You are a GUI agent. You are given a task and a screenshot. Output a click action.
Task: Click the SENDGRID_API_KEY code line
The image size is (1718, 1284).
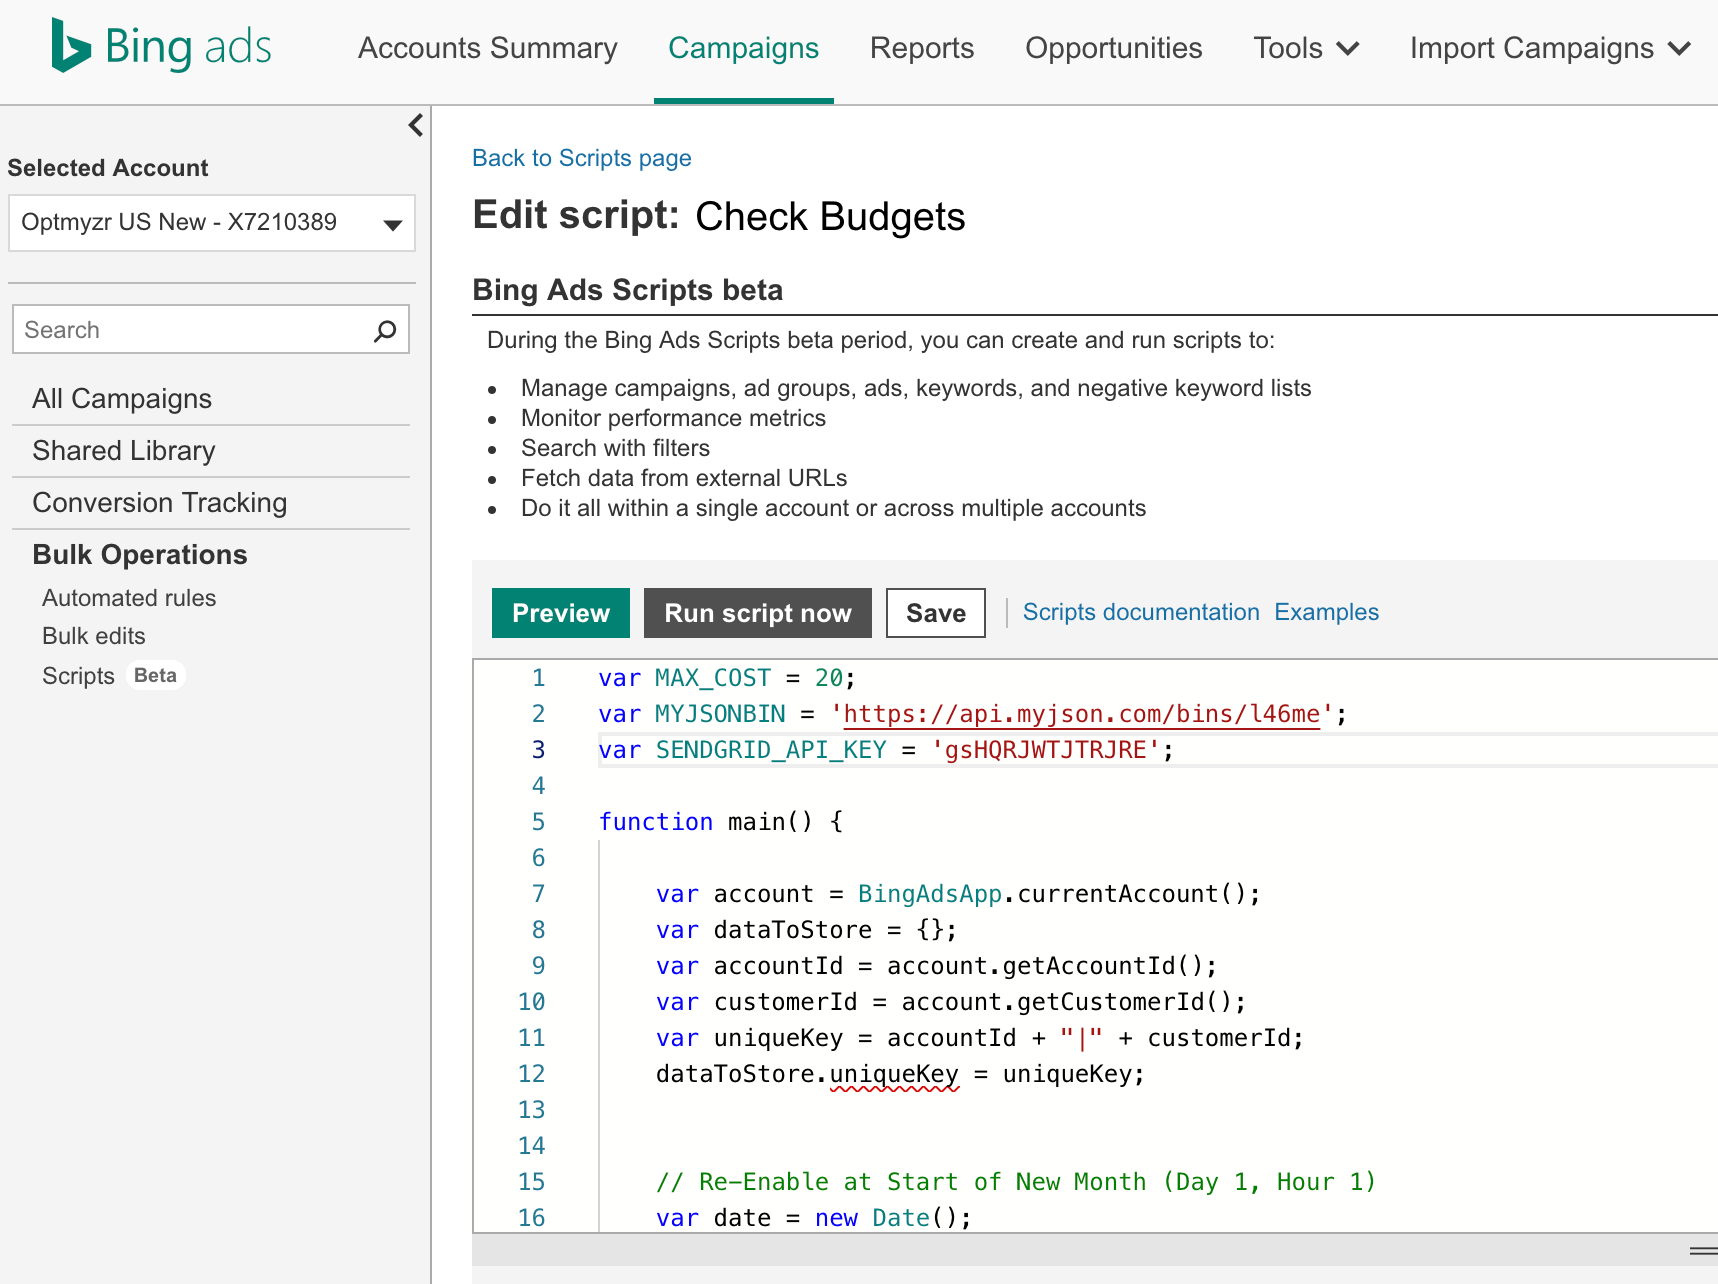click(x=886, y=750)
